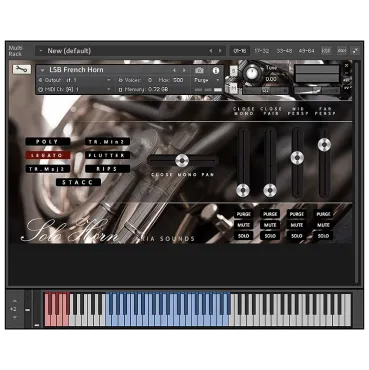Image resolution: width=369 pixels, height=370 pixels.
Task: Toggle the KSP multi script button
Action: pyautogui.click(x=326, y=51)
